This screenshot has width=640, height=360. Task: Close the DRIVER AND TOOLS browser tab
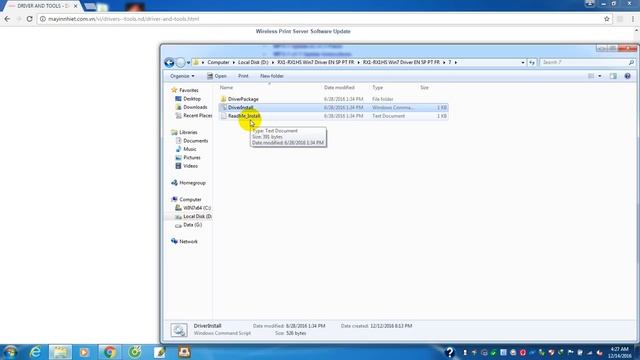click(76, 6)
